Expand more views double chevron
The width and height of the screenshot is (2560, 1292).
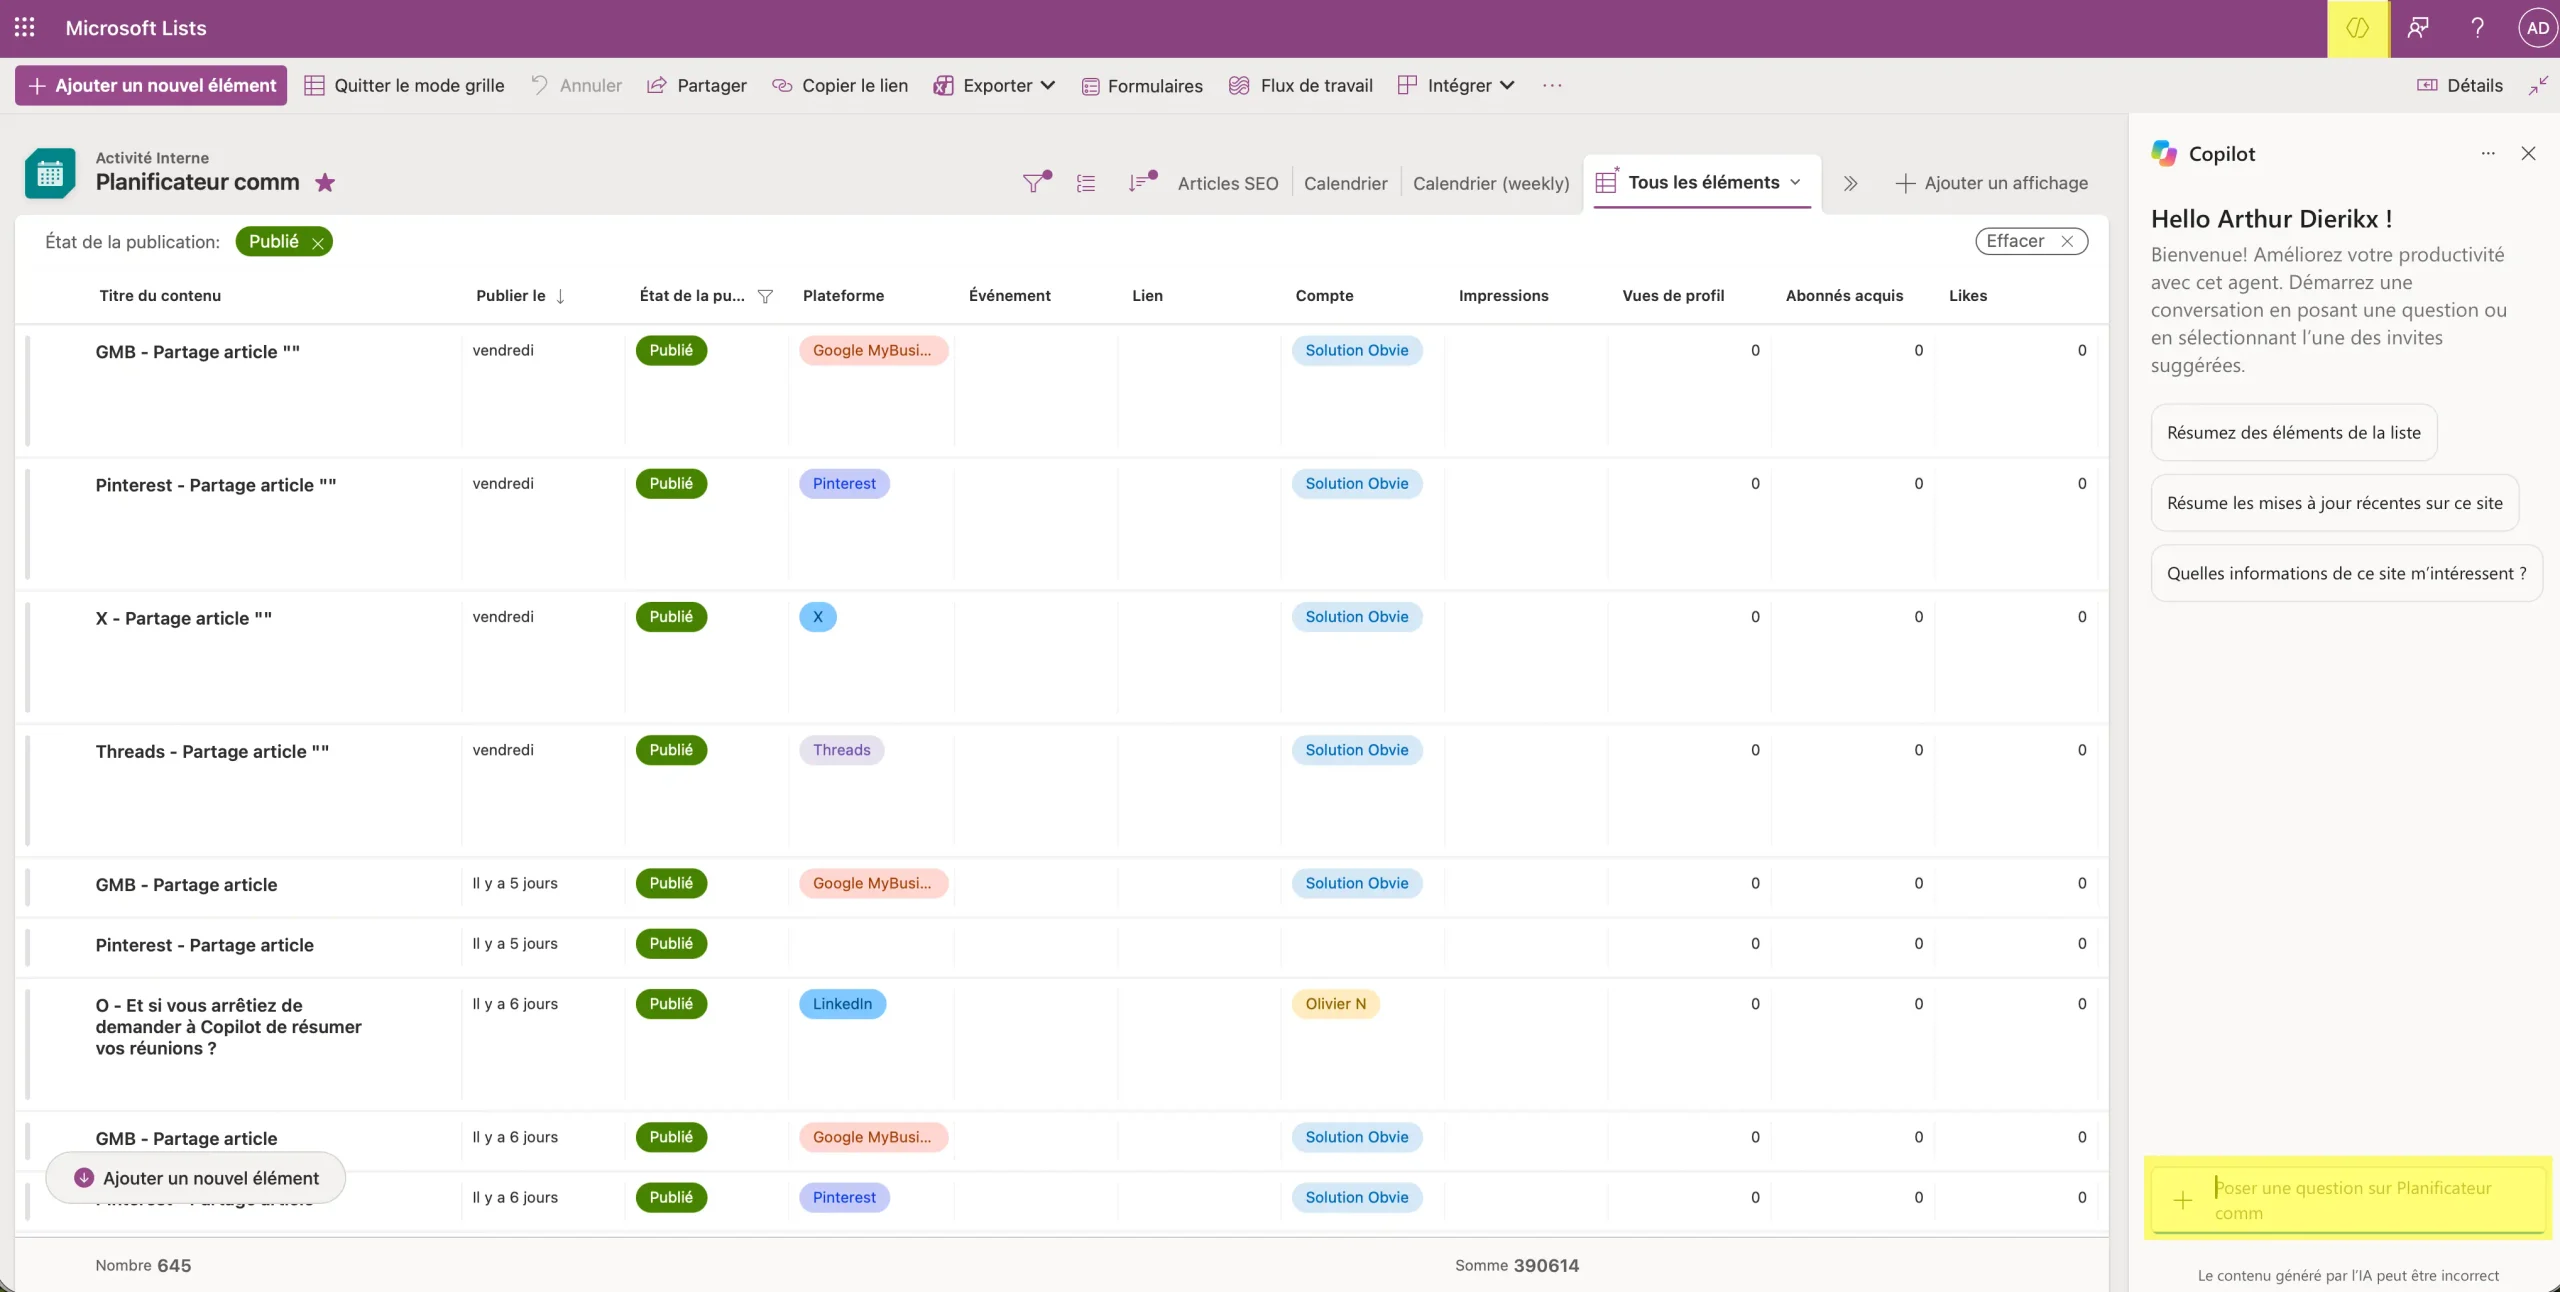(1850, 183)
